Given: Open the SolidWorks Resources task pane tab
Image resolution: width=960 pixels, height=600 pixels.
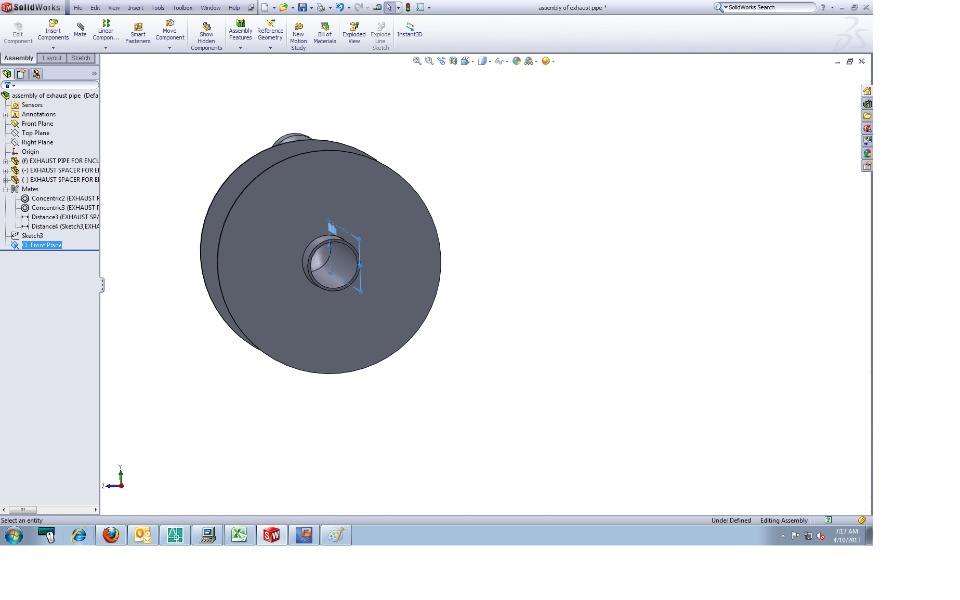Looking at the screenshot, I should click(x=867, y=91).
